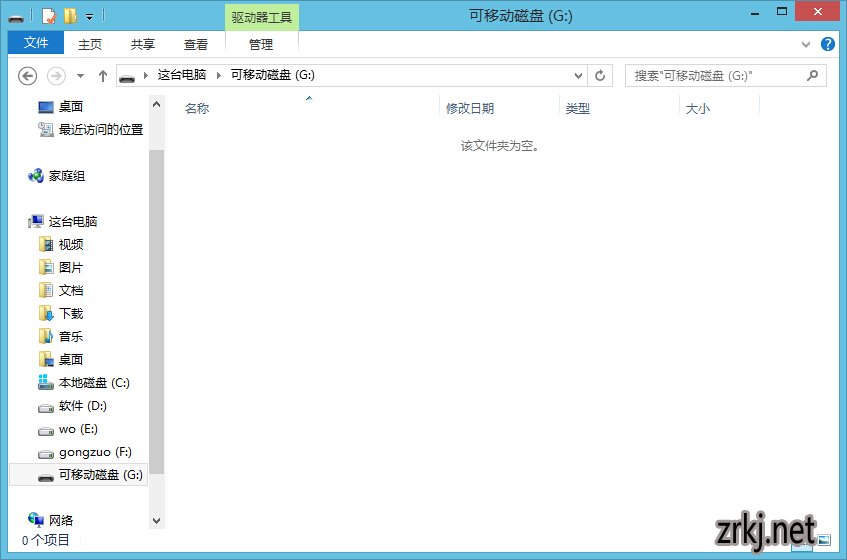This screenshot has width=847, height=560.
Task: Click the drive icon in address bar
Action: tap(127, 78)
